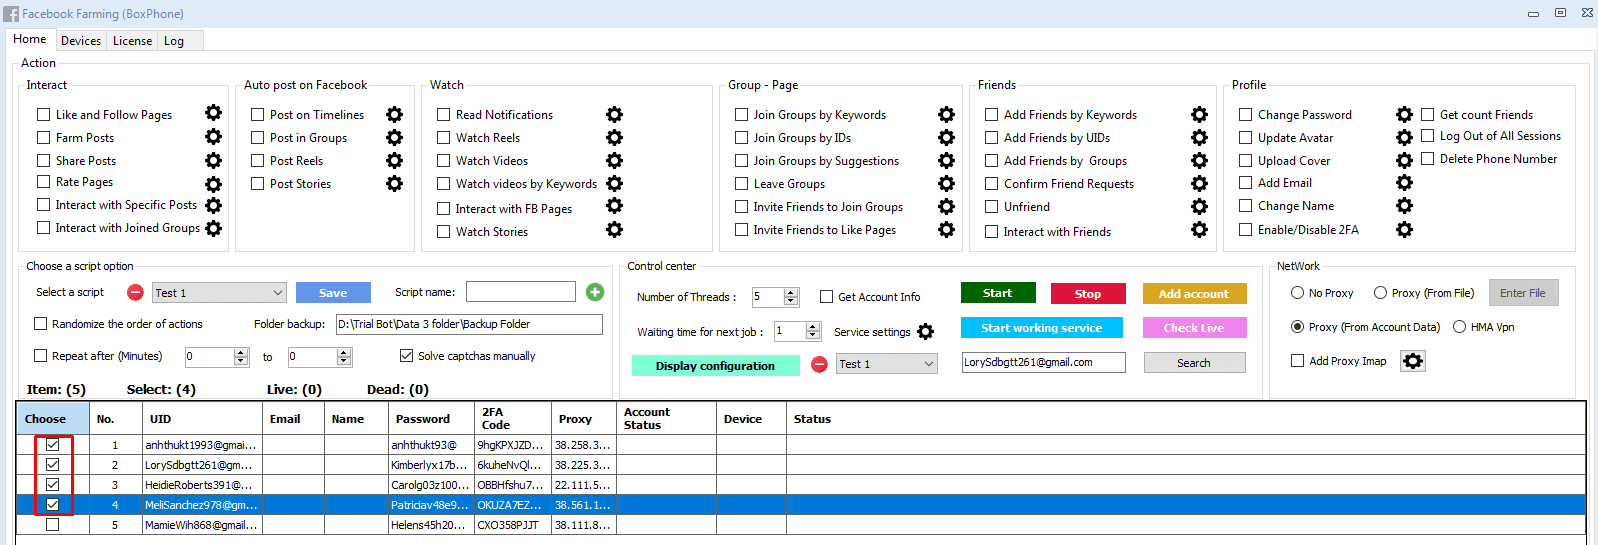Switch to the Home tab

[30, 39]
